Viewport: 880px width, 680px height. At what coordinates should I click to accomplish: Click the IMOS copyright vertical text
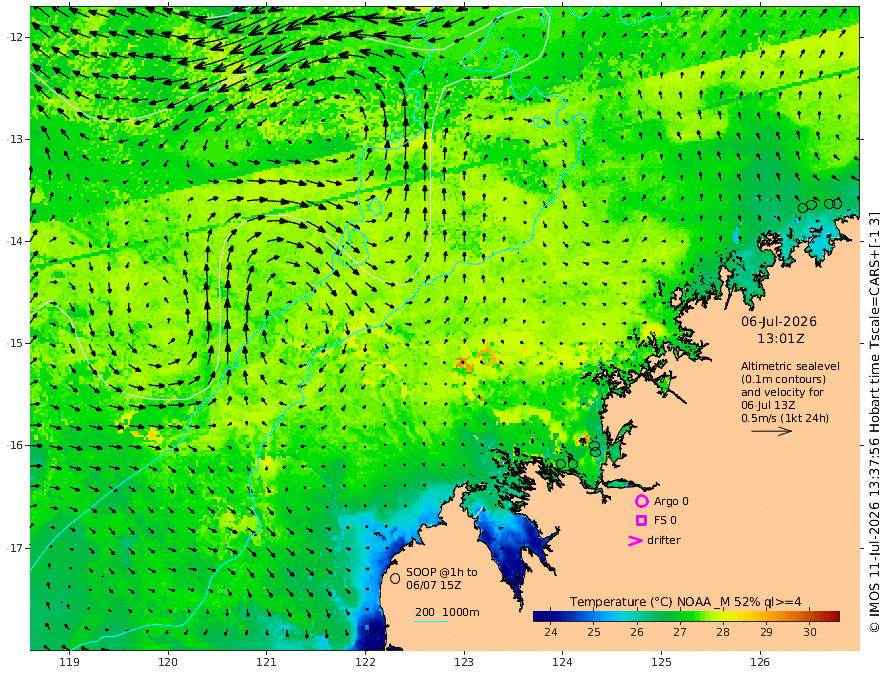click(x=873, y=422)
